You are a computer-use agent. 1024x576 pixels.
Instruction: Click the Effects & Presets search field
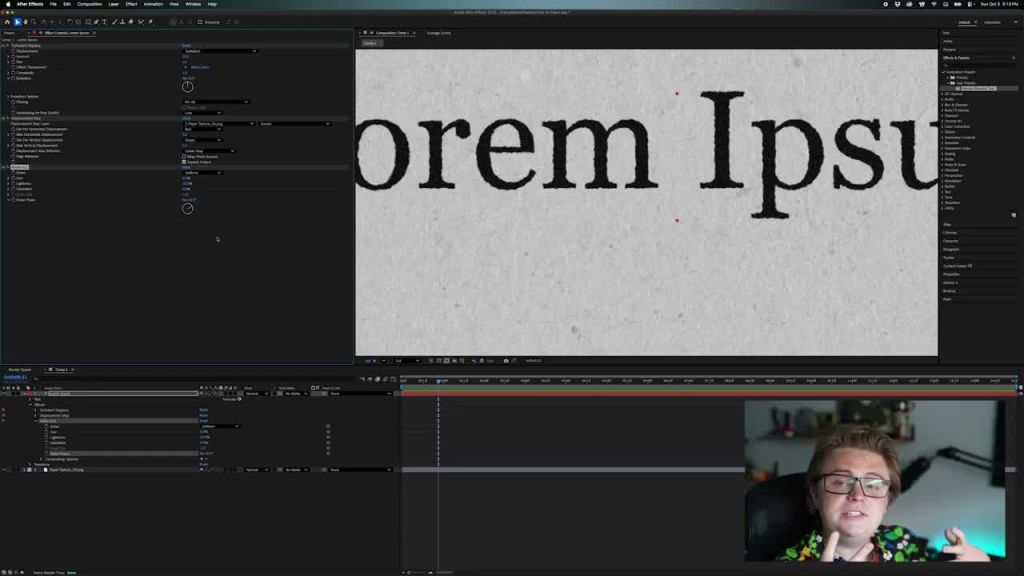(x=978, y=65)
